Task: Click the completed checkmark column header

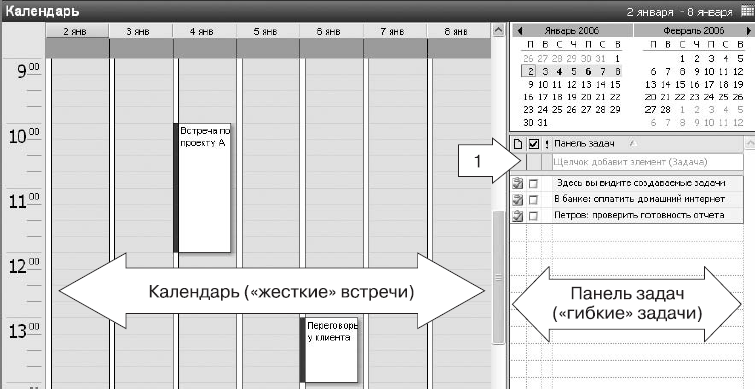Action: (534, 143)
